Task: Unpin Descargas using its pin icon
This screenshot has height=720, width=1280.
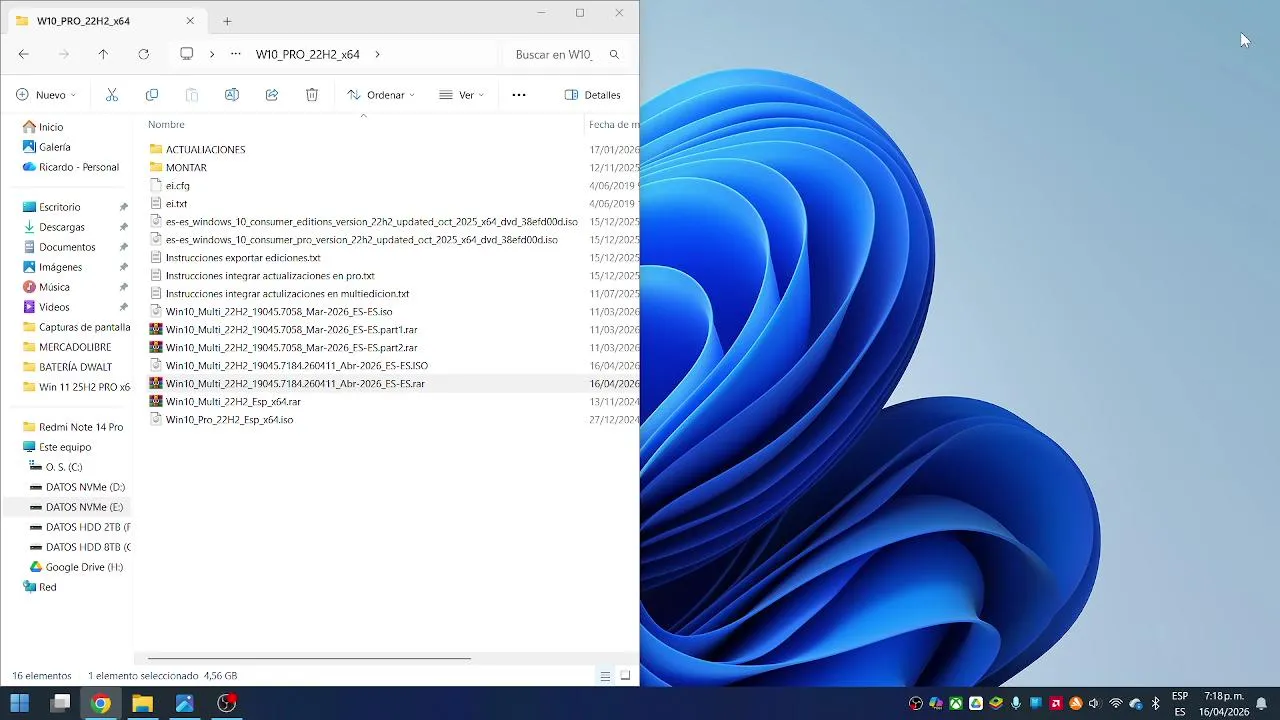Action: 124,227
